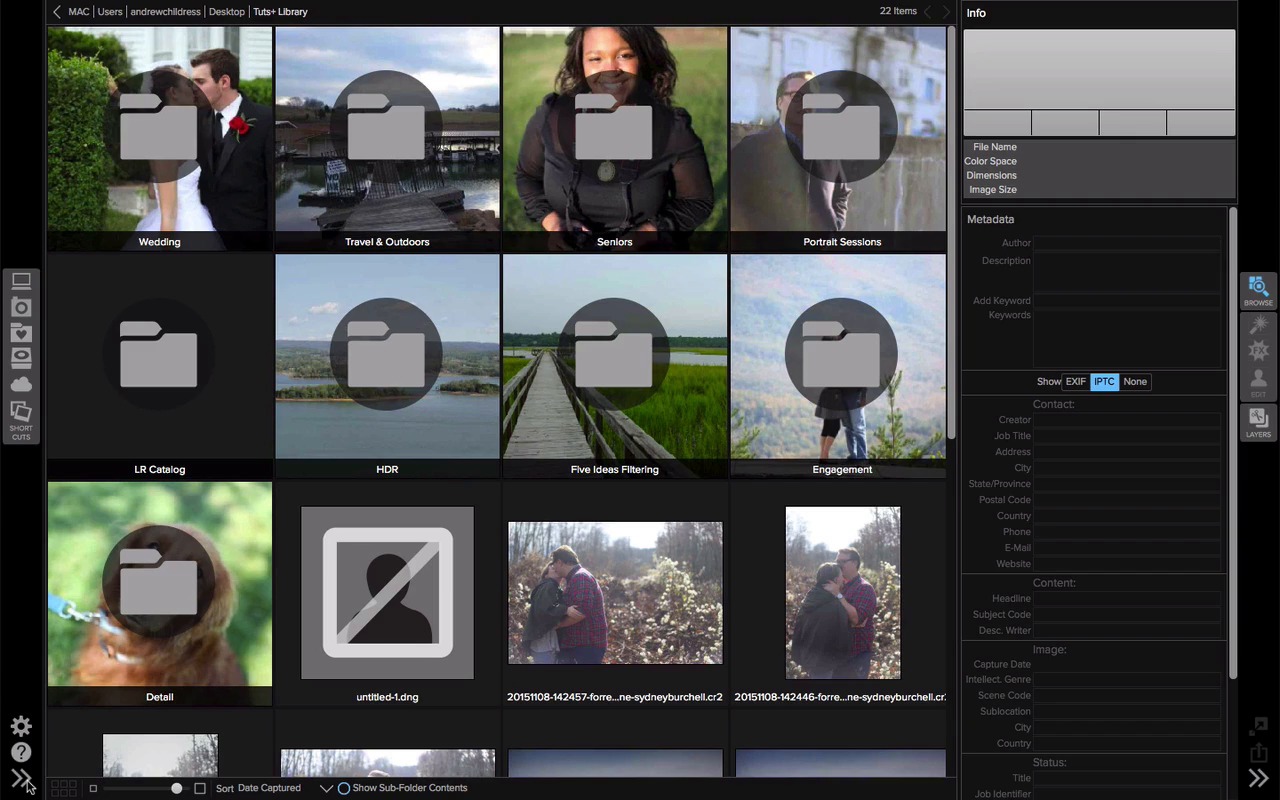Open the Help question mark icon

click(x=21, y=752)
